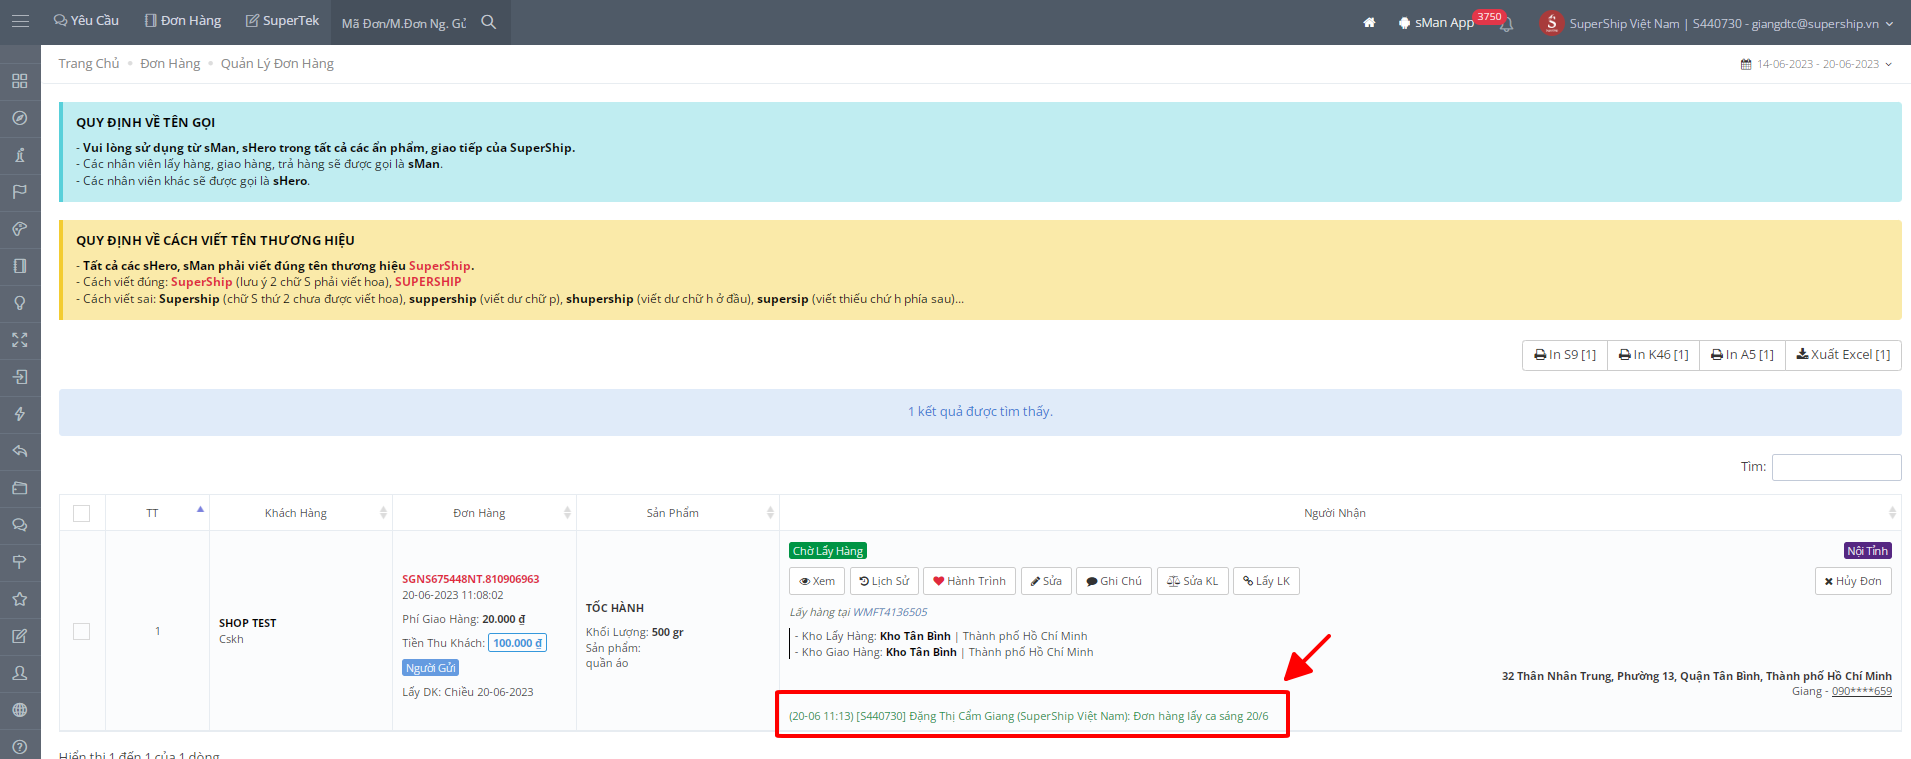Sort by the Người Nhận column
1911x759 pixels.
[1340, 513]
